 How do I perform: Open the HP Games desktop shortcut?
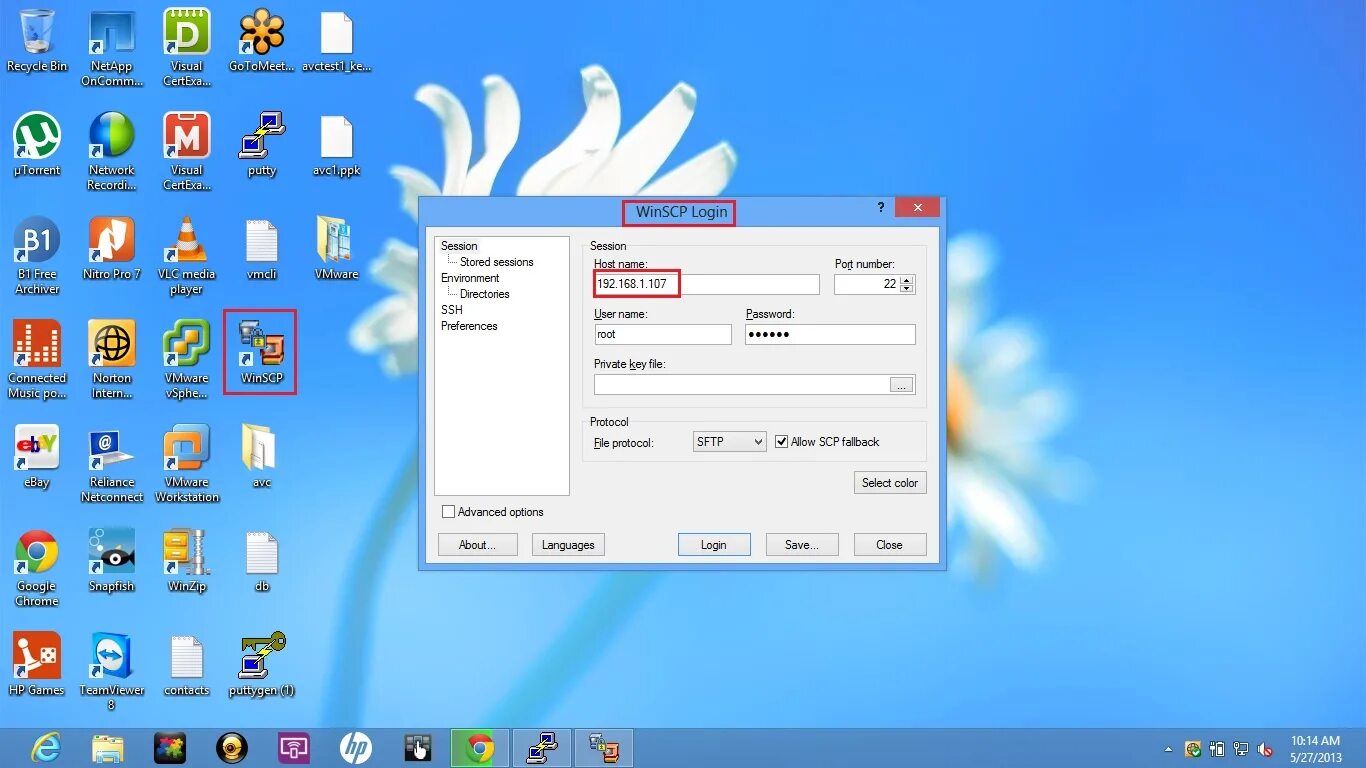(37, 665)
